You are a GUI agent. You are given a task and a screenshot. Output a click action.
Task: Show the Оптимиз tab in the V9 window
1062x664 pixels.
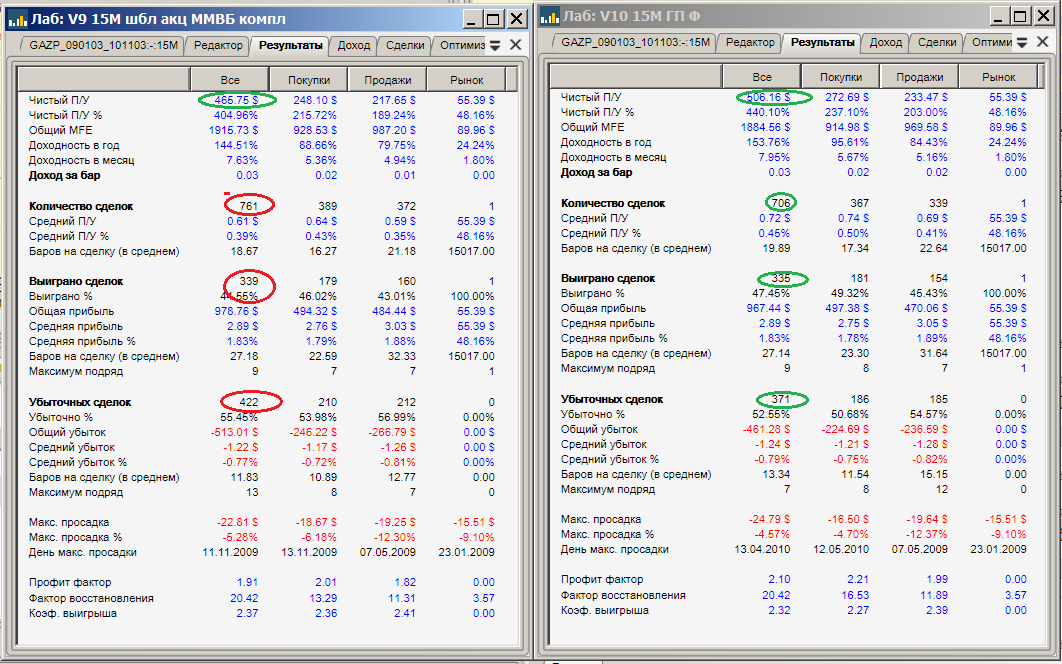462,45
